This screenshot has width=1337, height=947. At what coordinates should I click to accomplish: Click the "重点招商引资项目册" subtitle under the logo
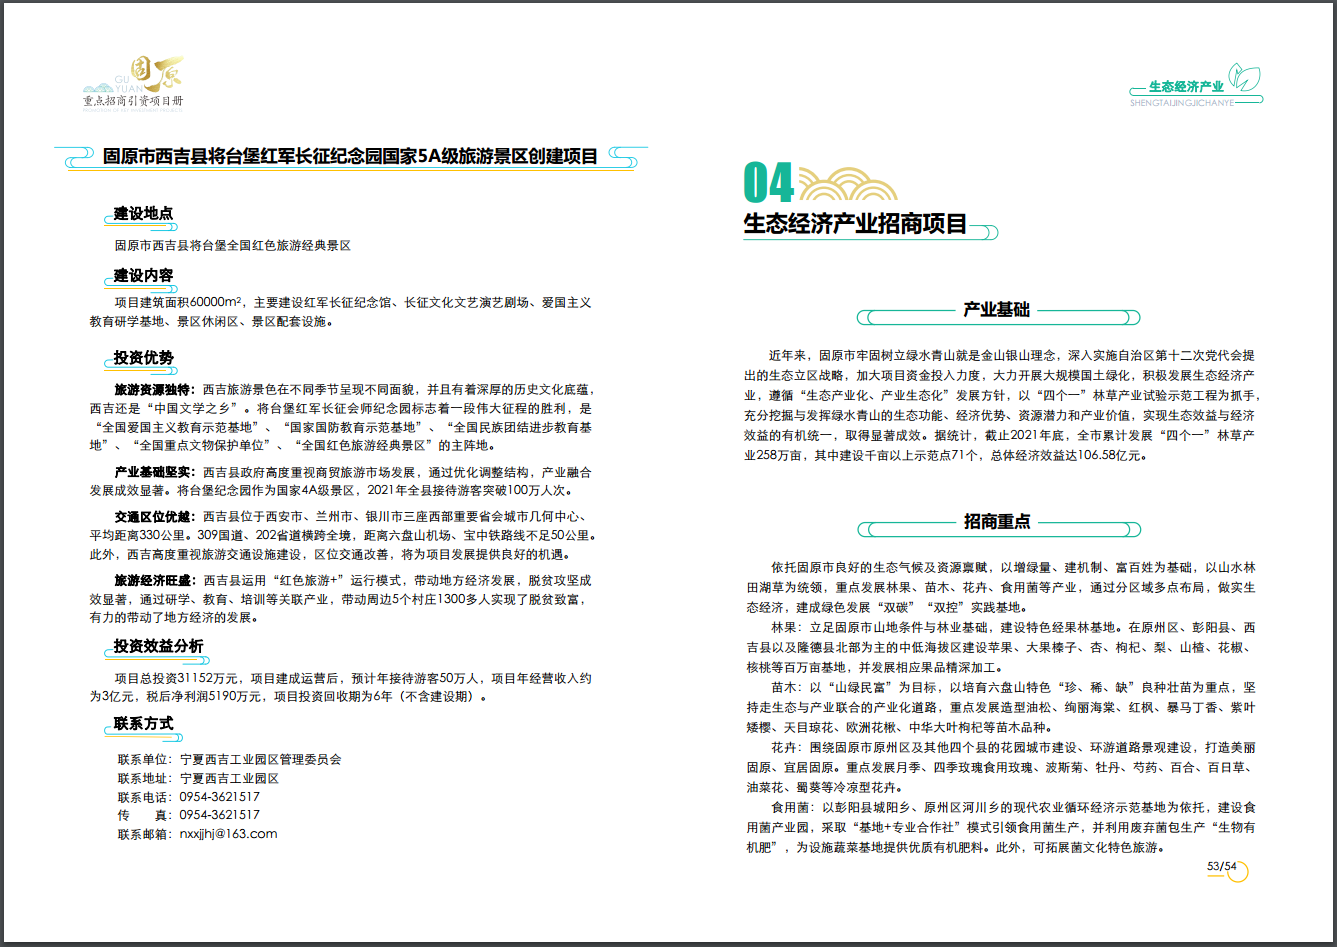[133, 101]
